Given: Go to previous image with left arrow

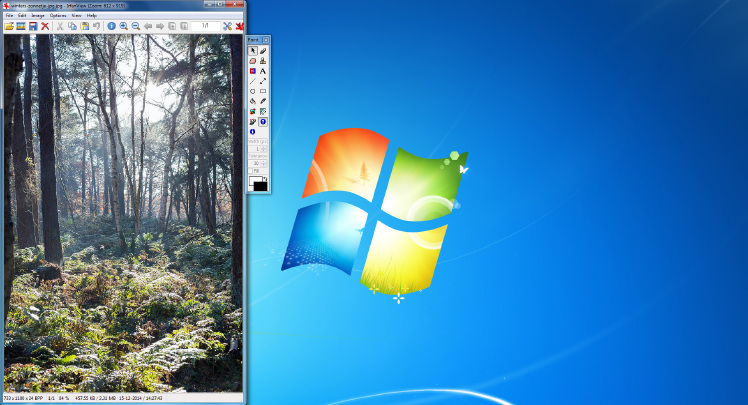Looking at the screenshot, I should [x=148, y=26].
